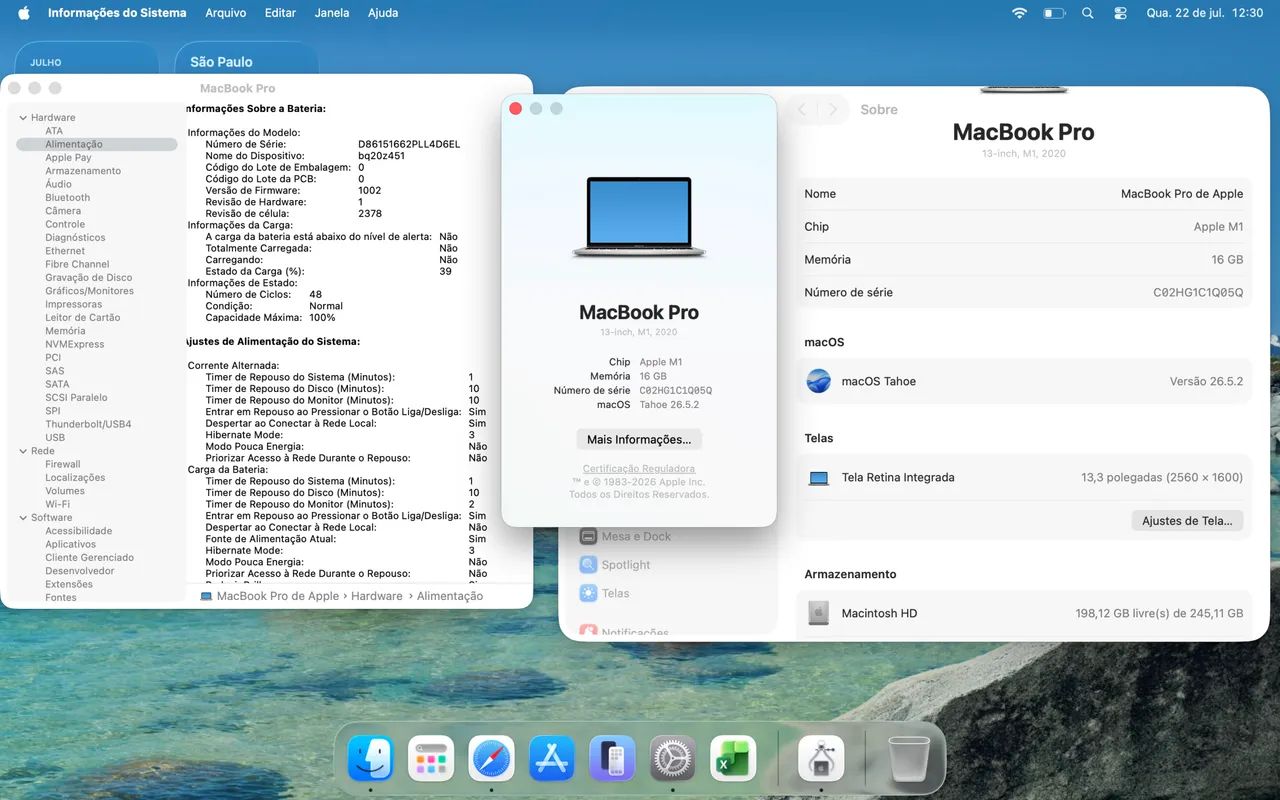Open the Certificação Reguladora link
This screenshot has height=800, width=1280.
tap(639, 469)
